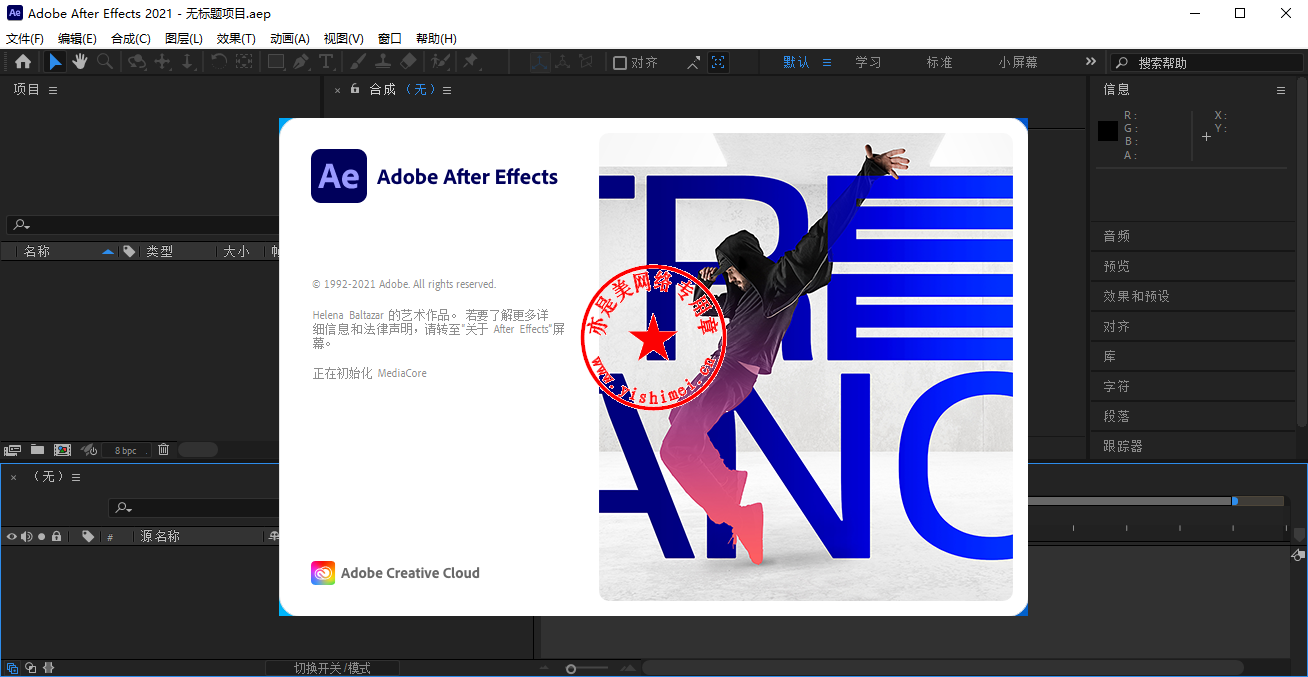The height and width of the screenshot is (677, 1308).
Task: Select the Zoom magnifier tool
Action: pyautogui.click(x=105, y=62)
